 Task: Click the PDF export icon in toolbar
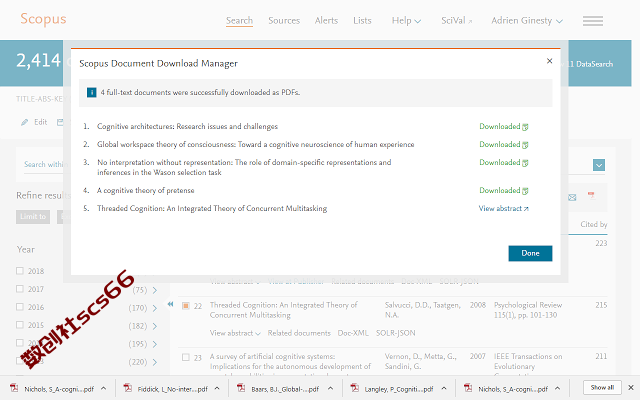[591, 196]
